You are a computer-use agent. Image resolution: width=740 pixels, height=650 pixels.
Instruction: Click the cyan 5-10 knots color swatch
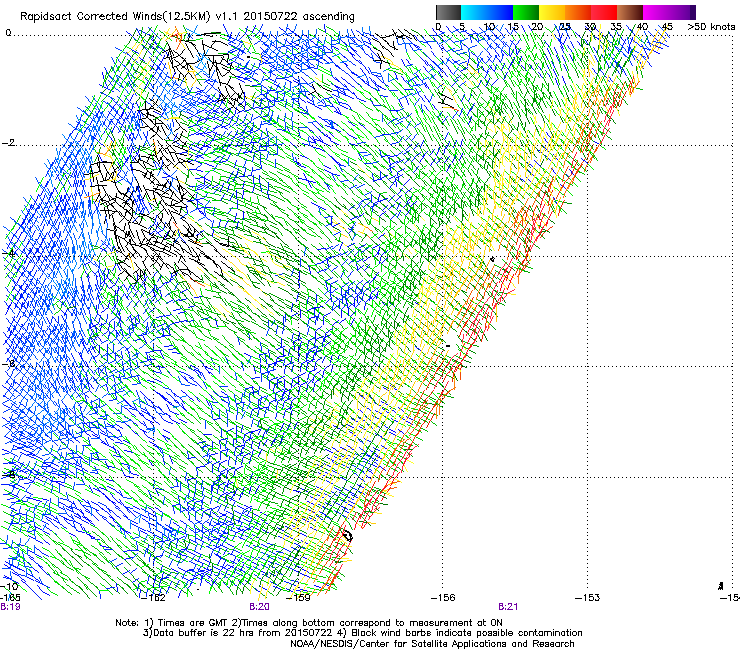474,12
